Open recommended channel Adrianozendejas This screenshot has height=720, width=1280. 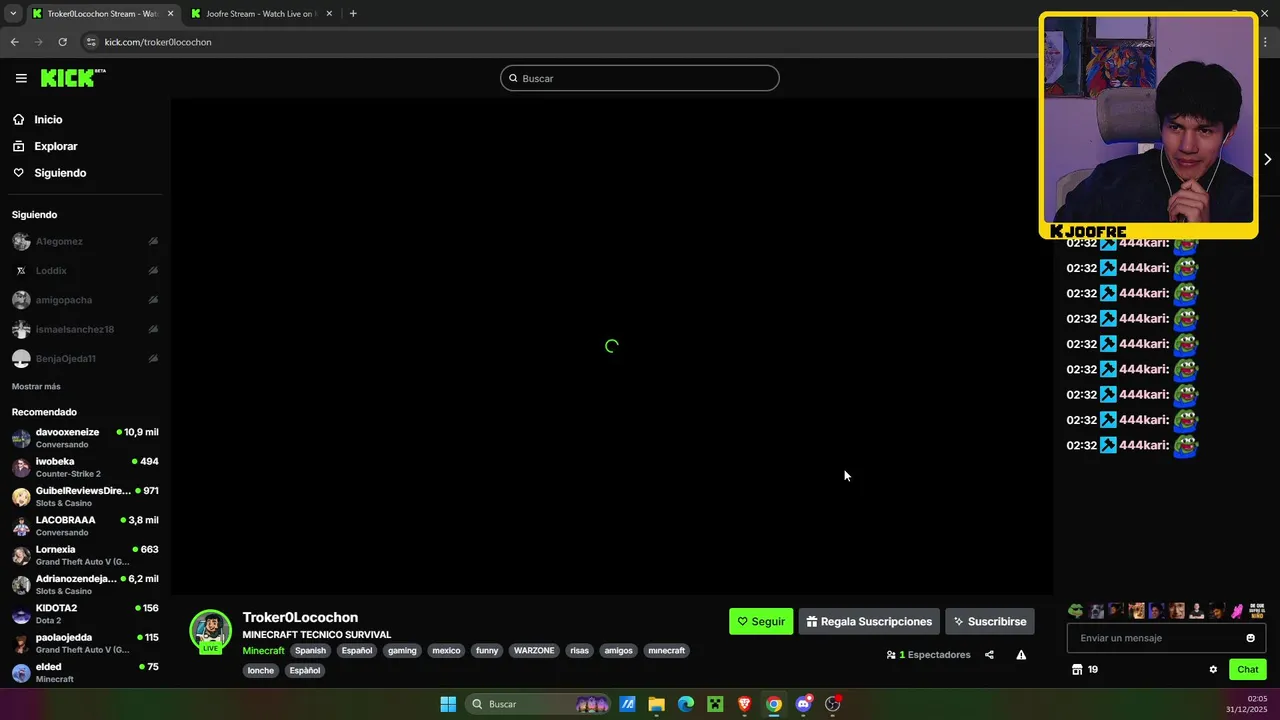85,585
